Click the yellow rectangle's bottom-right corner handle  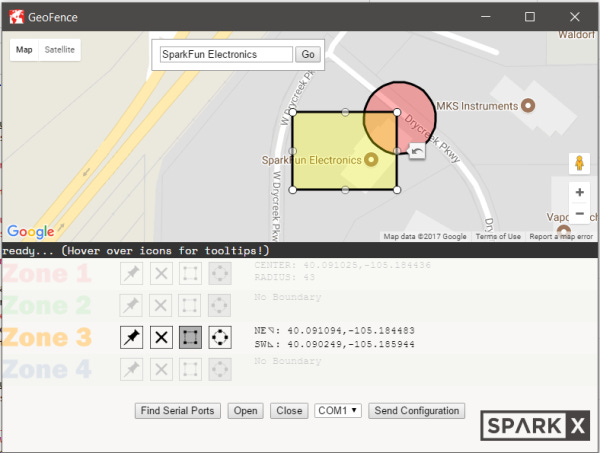point(397,190)
